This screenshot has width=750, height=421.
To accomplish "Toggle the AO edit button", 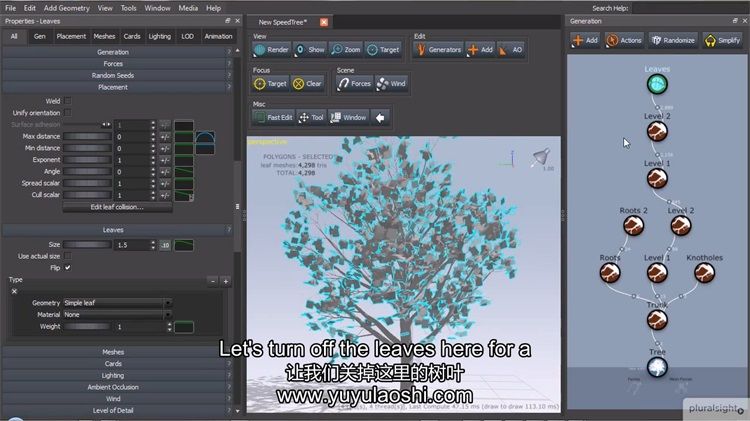I will [511, 49].
